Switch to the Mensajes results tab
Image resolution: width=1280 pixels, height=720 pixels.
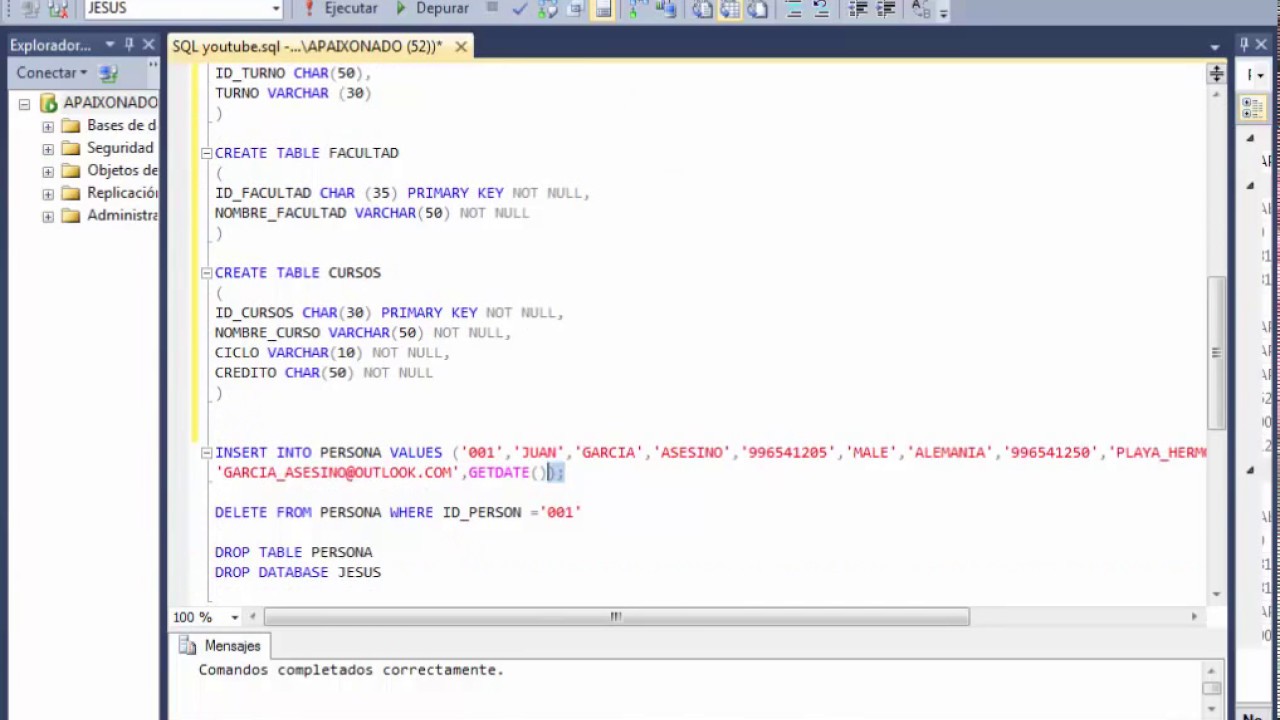tap(221, 646)
